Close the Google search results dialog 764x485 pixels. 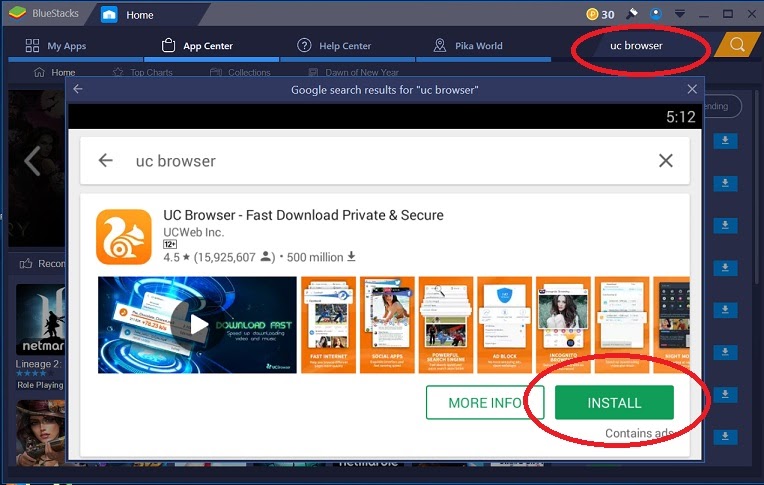click(x=692, y=89)
